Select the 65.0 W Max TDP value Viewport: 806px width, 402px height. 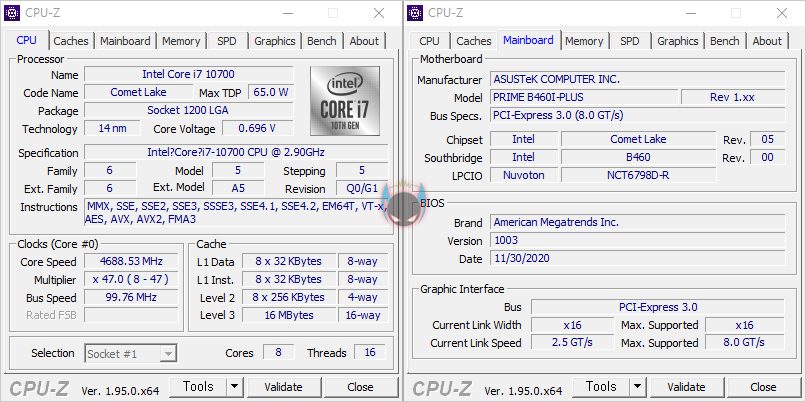[271, 92]
